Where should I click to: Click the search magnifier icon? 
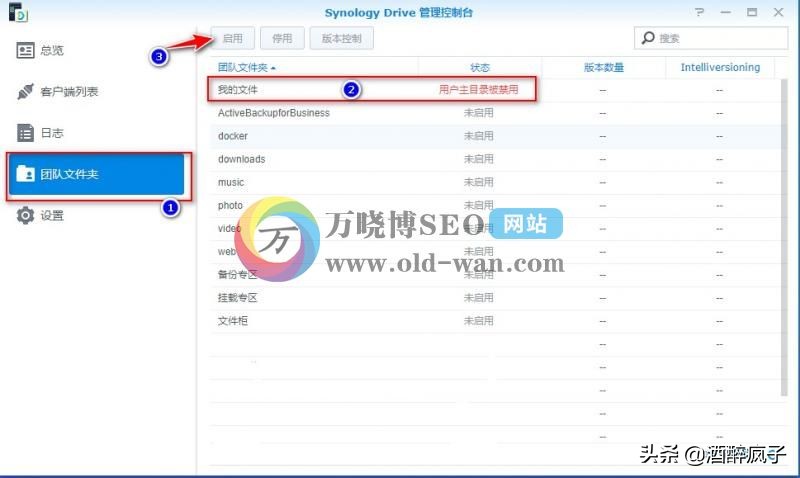648,38
